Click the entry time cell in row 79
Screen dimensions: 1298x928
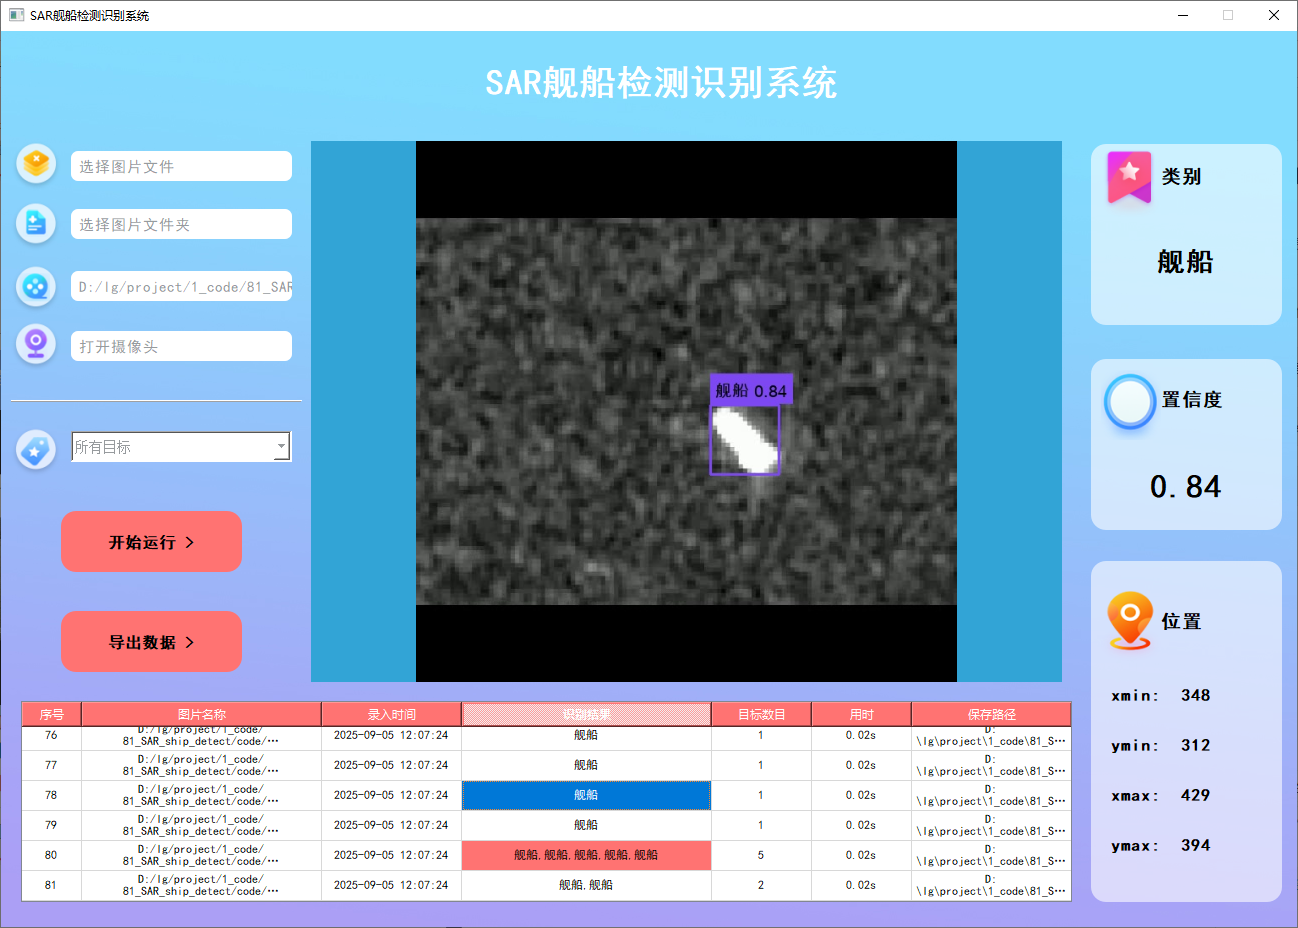click(391, 825)
